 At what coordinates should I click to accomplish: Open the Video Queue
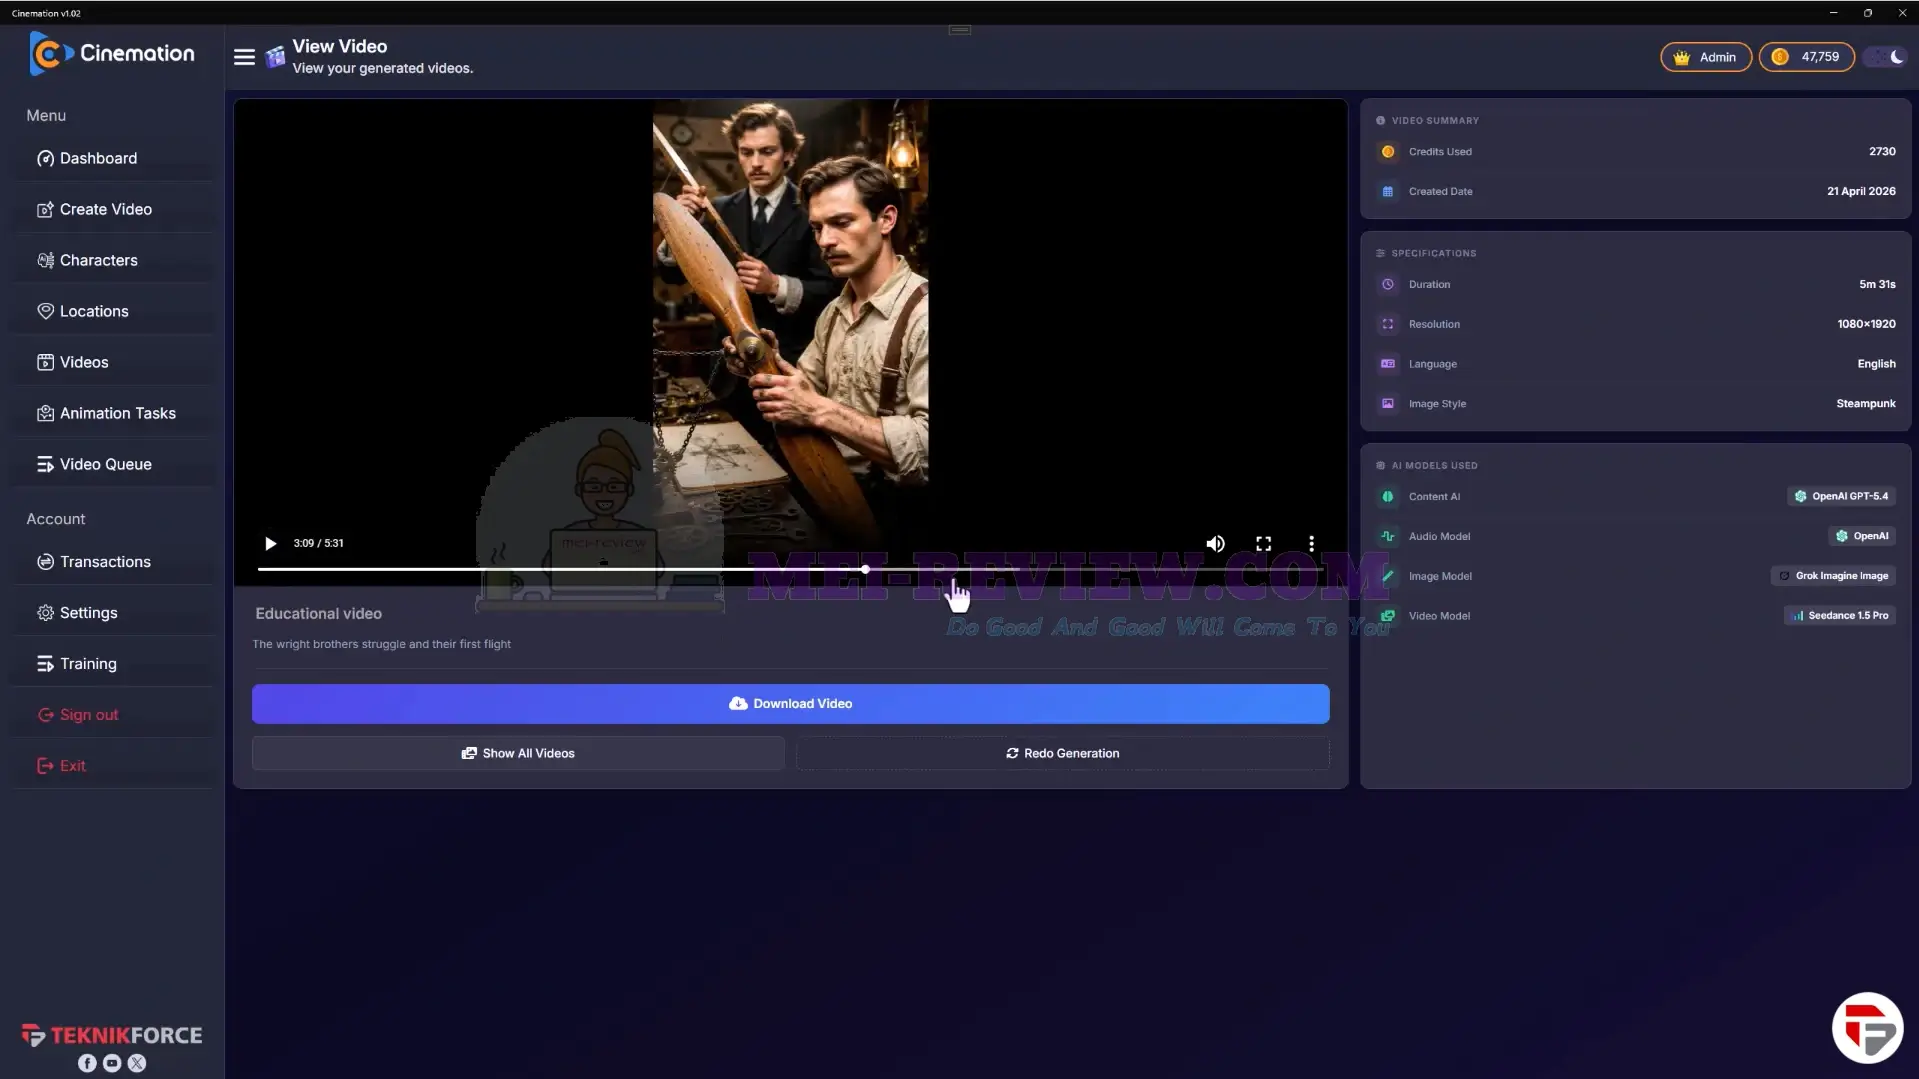pos(113,464)
